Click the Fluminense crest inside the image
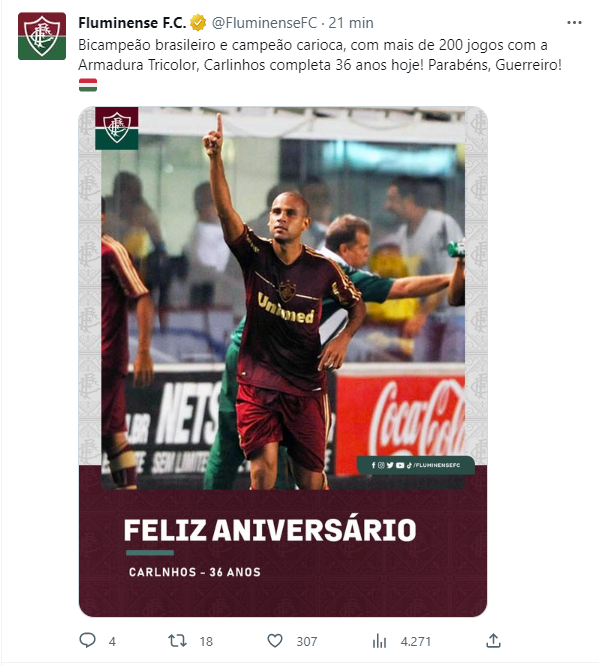The image size is (599, 666). pos(116,128)
